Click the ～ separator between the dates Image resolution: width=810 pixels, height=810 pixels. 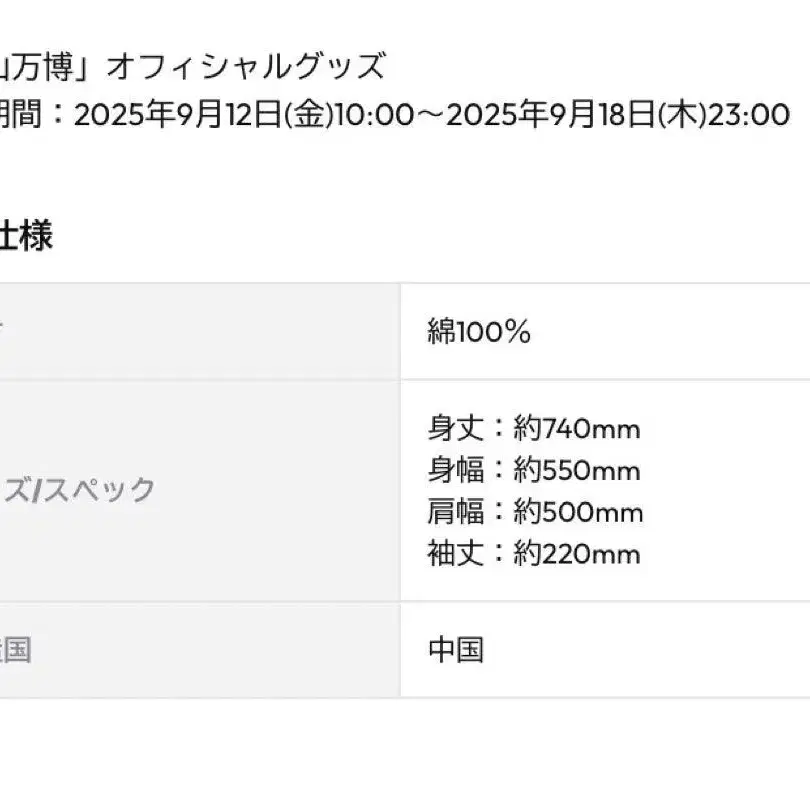point(430,115)
